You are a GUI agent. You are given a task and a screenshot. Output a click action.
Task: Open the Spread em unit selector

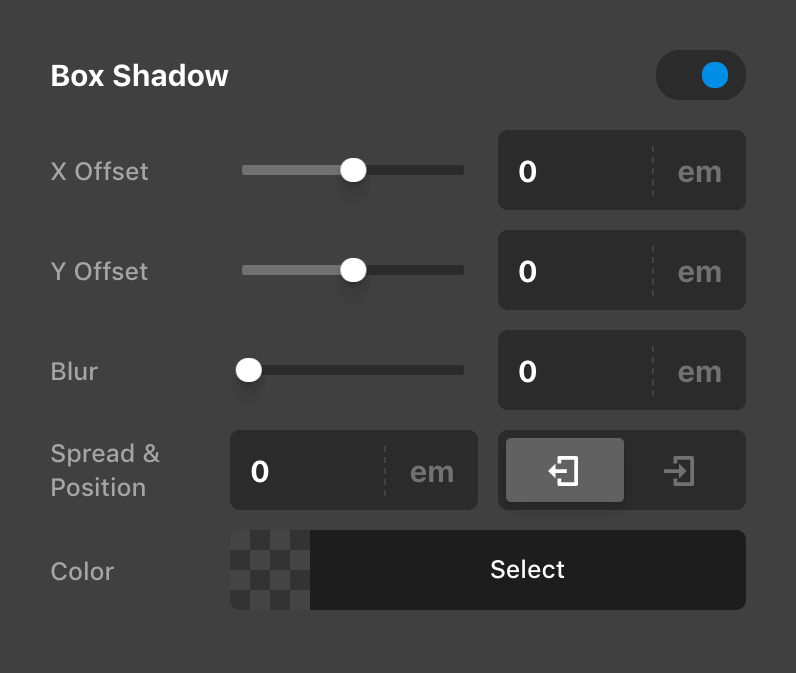coord(432,471)
